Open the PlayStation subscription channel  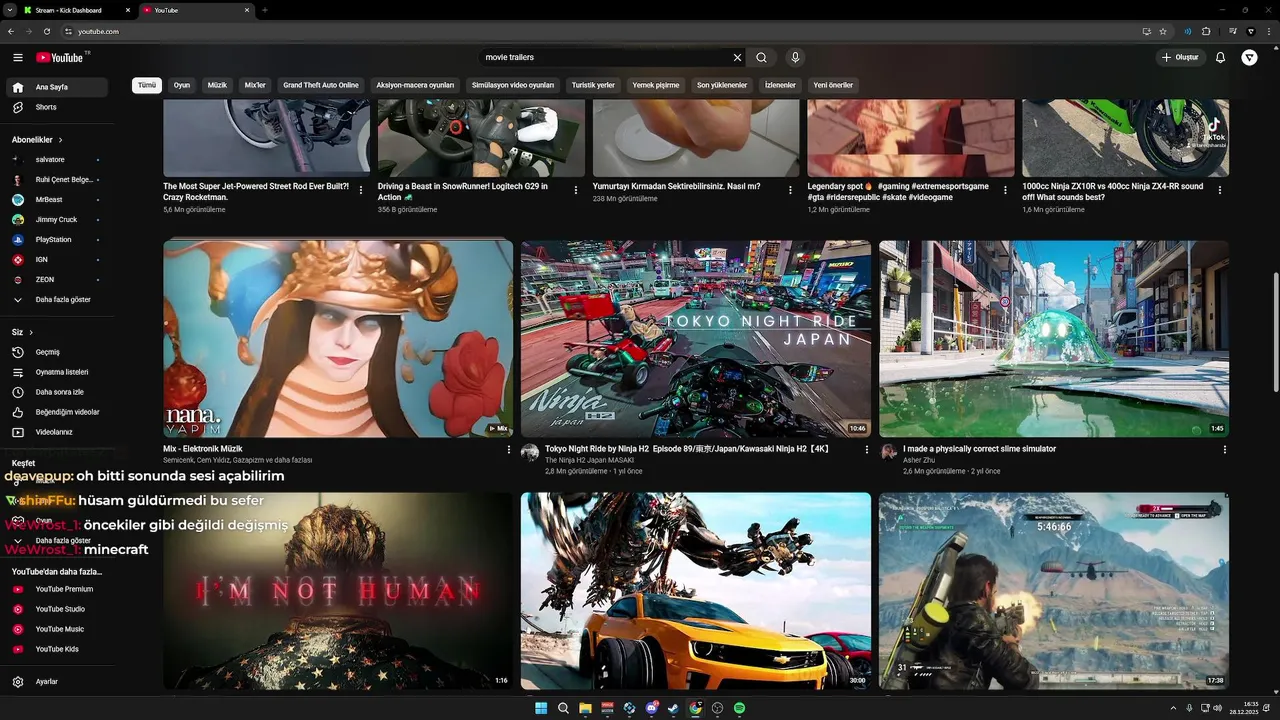tap(55, 240)
